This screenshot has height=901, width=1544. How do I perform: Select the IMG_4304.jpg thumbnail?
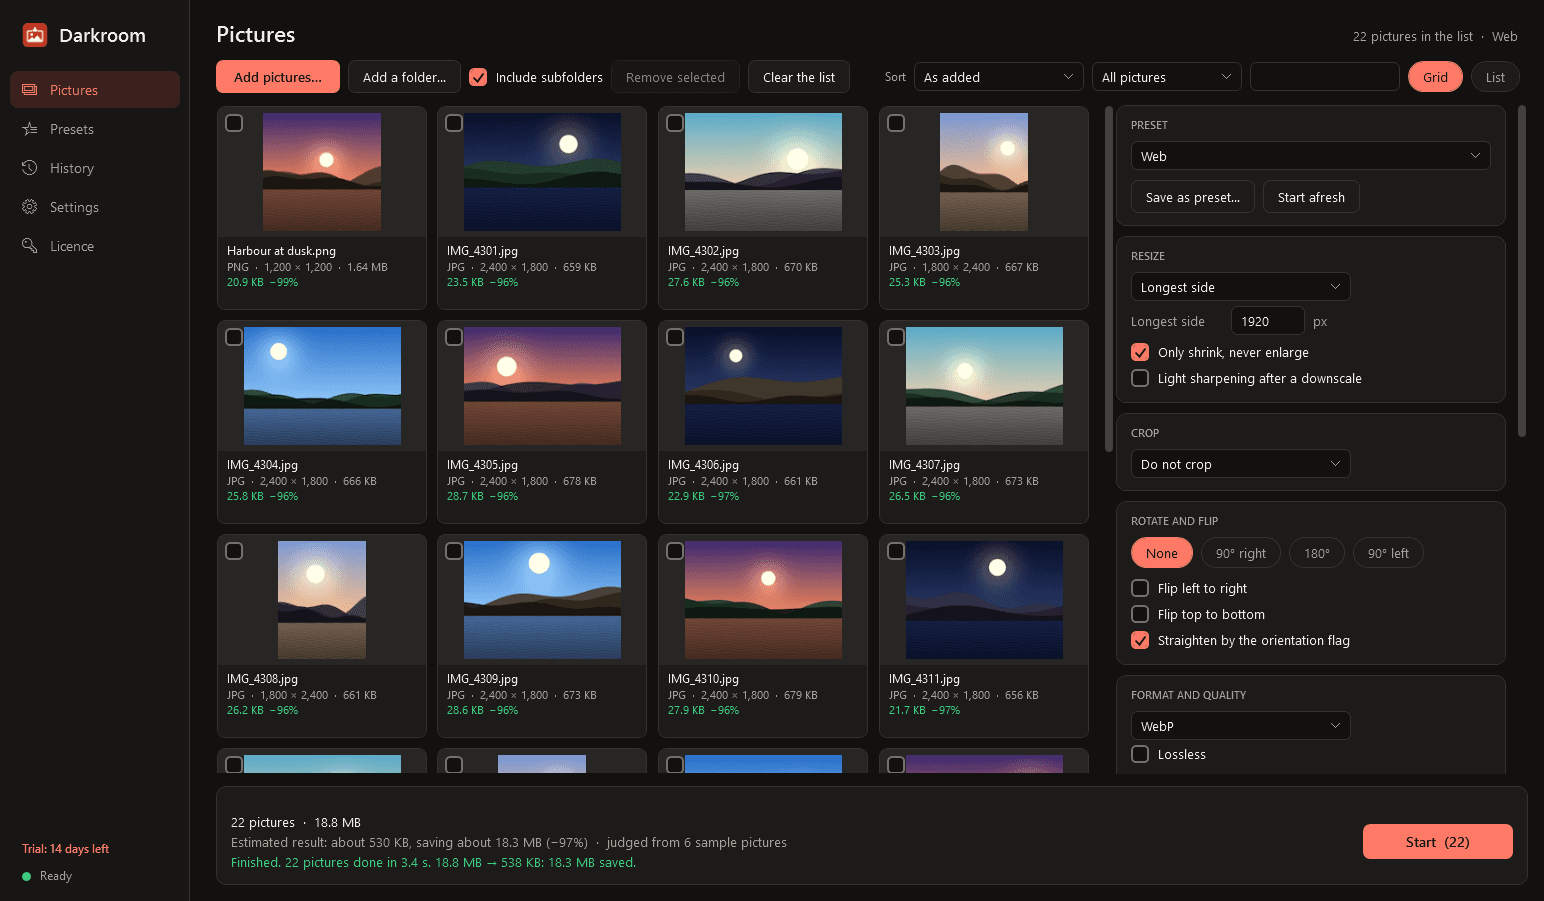pyautogui.click(x=322, y=386)
